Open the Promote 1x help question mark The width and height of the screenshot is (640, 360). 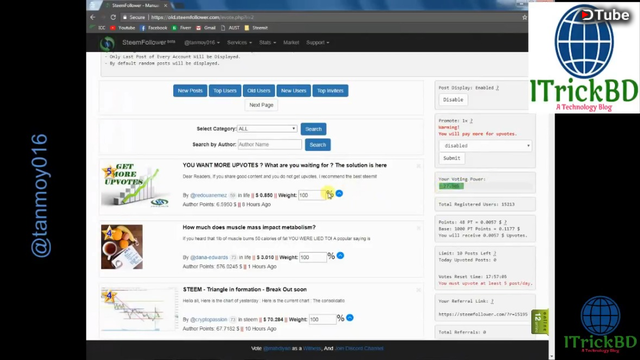point(471,121)
